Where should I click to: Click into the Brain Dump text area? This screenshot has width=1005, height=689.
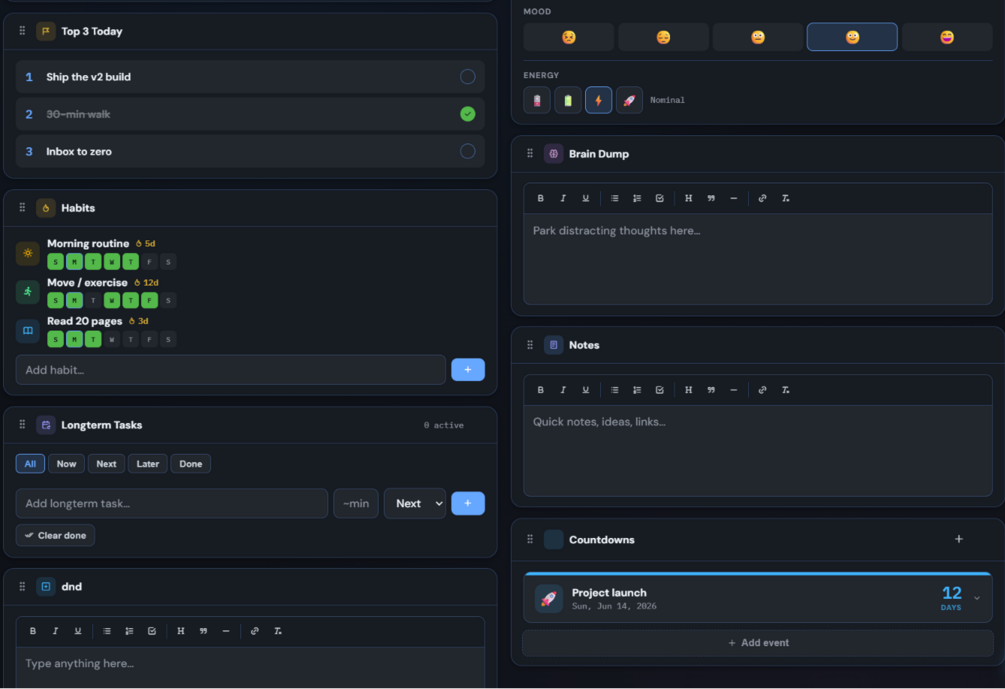(758, 259)
